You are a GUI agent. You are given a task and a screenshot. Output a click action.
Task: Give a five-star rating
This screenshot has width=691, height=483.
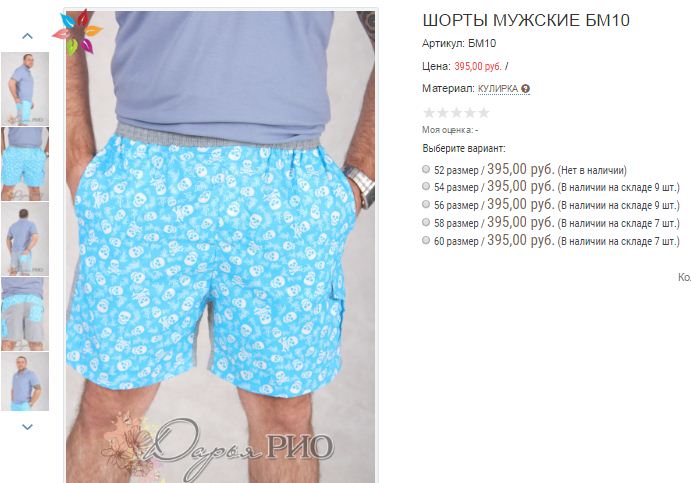484,113
